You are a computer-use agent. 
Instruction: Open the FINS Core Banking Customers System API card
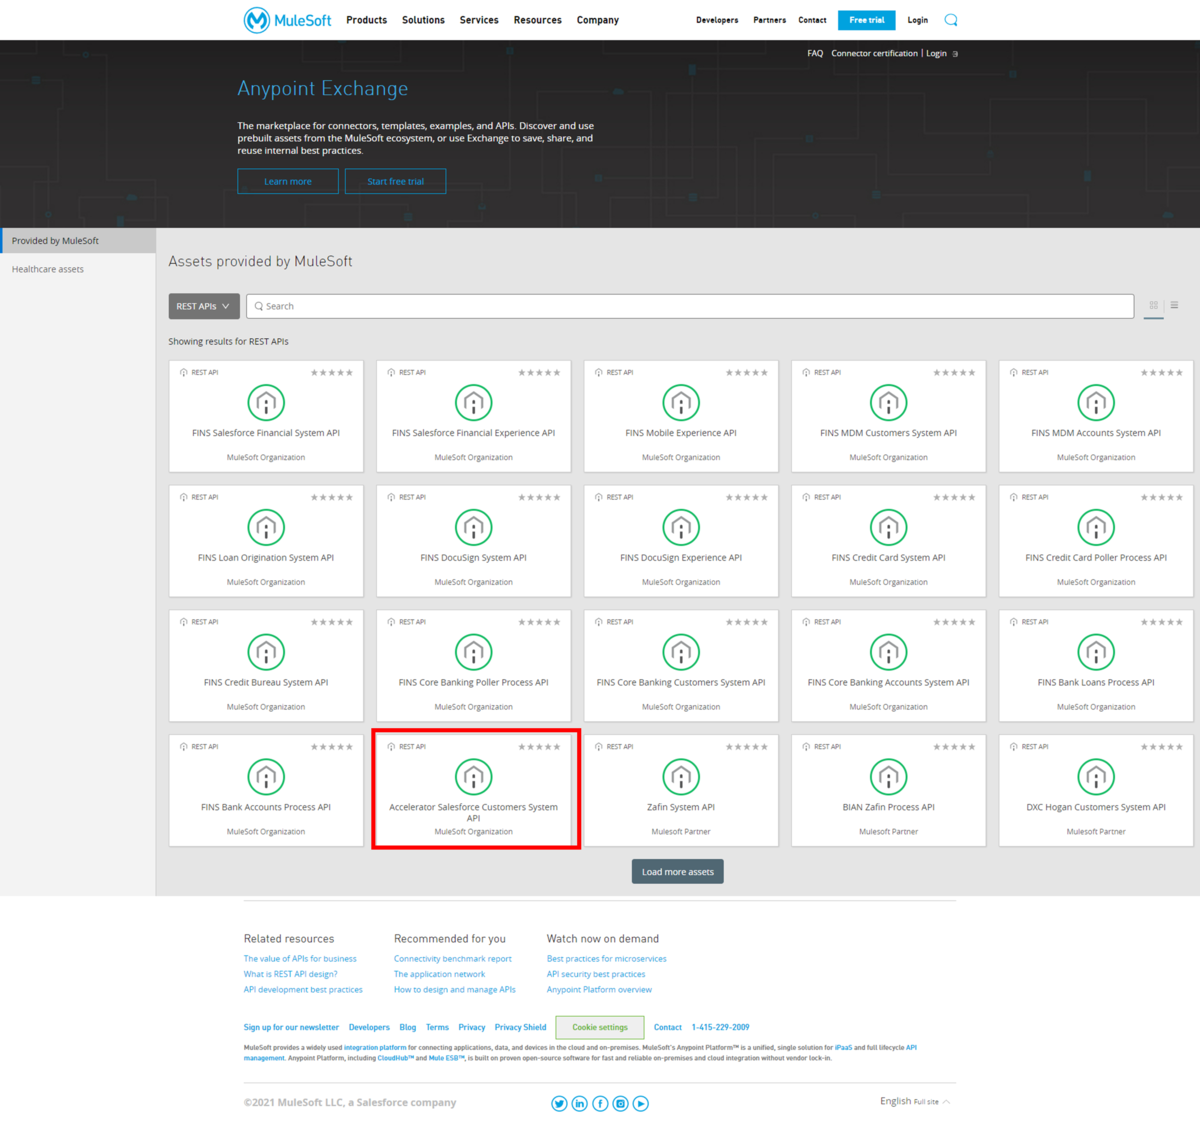681,666
